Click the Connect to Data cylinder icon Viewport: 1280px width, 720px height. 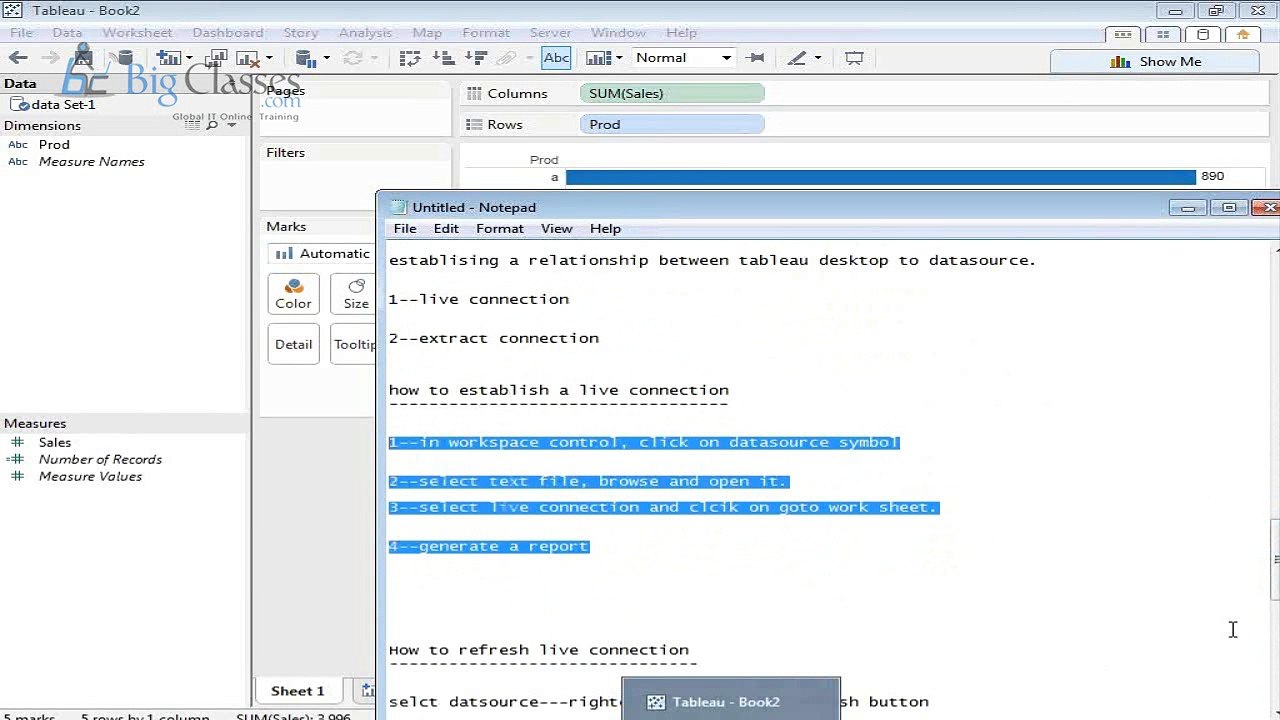tap(125, 58)
